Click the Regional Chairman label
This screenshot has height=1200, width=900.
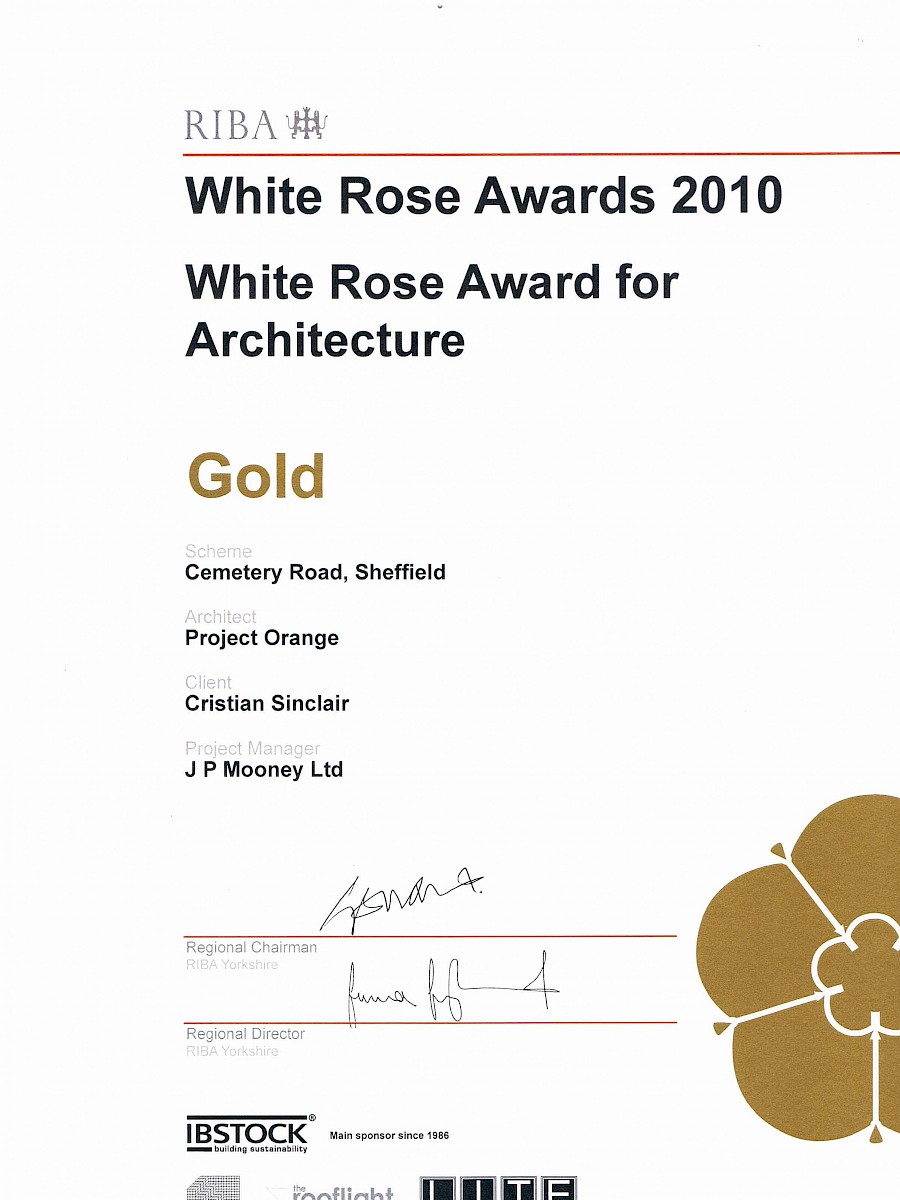pyautogui.click(x=251, y=947)
